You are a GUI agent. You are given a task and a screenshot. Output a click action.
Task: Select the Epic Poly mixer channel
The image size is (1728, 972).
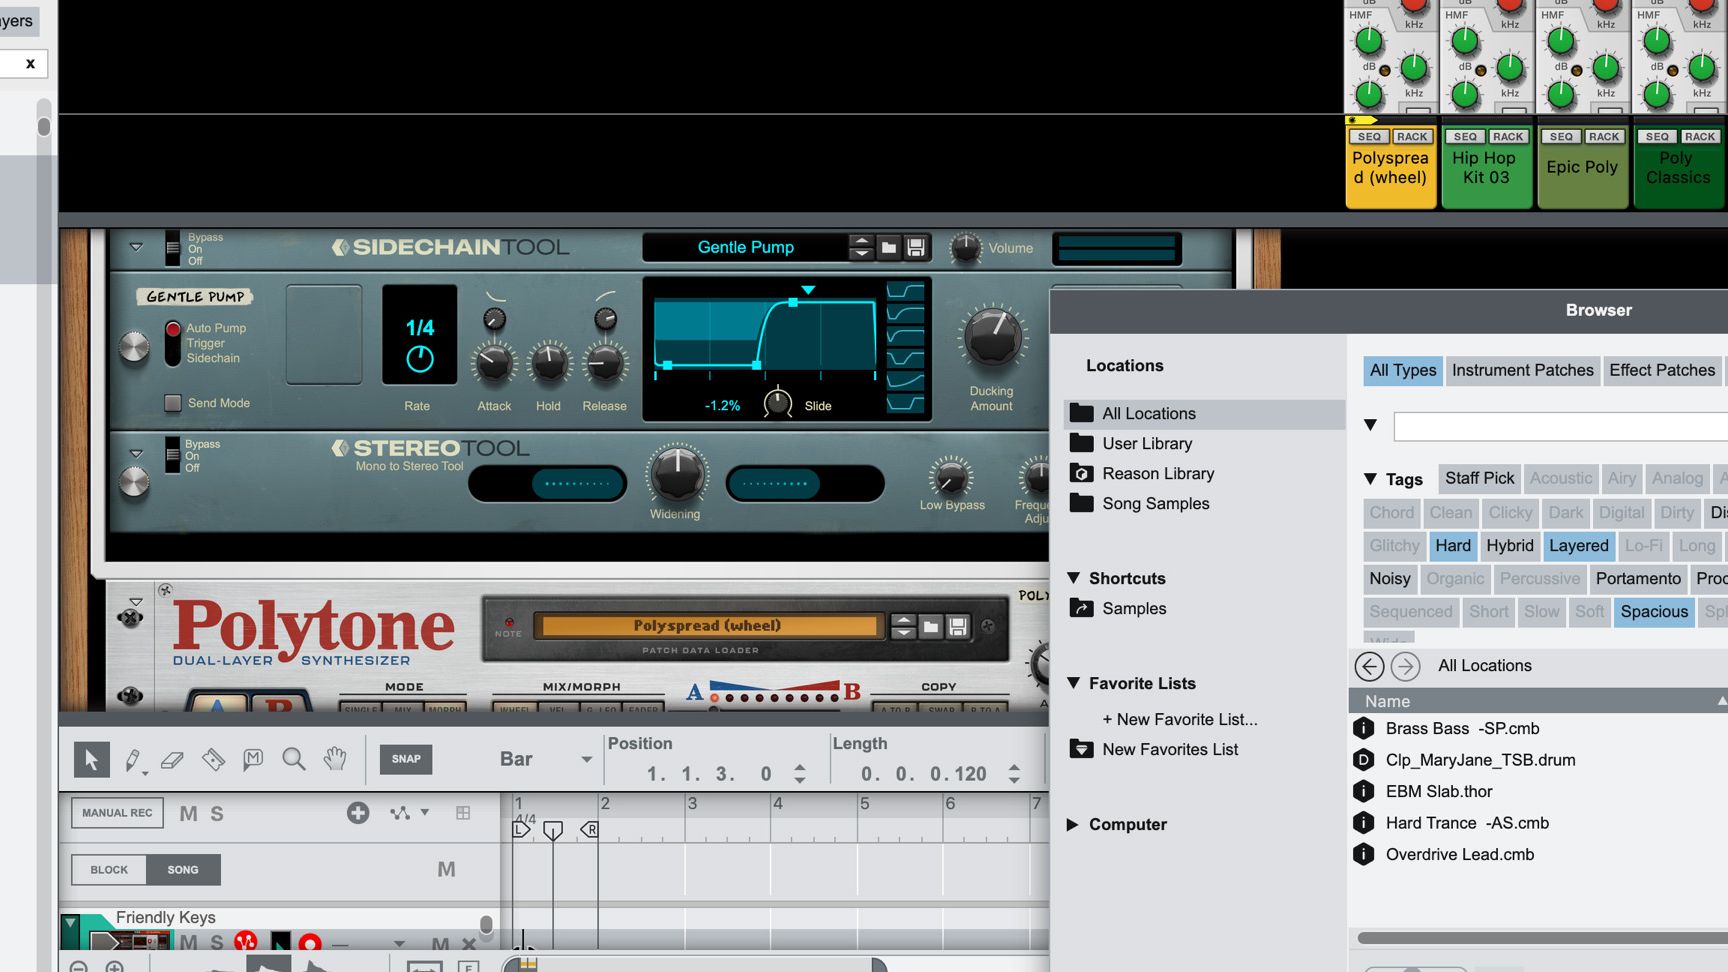[1582, 167]
